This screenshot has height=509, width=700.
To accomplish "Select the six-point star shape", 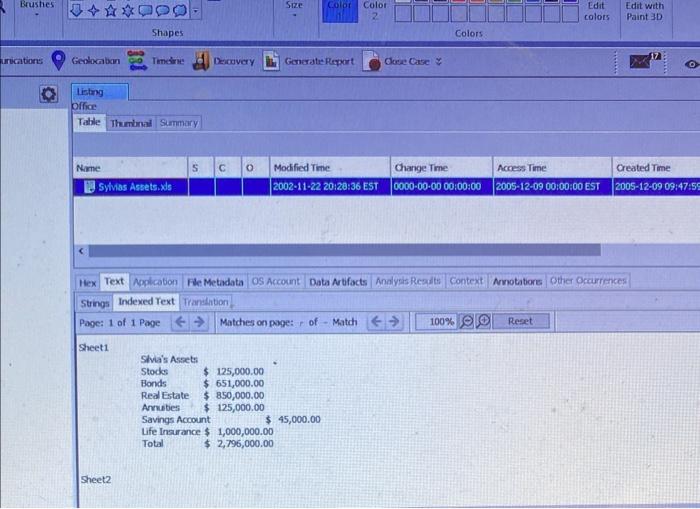I will click(128, 10).
